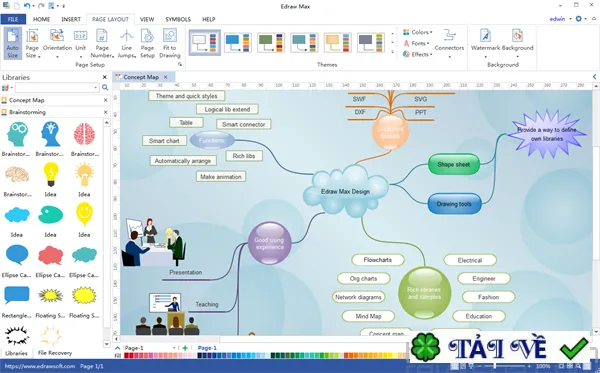The image size is (600, 373).
Task: Open the FILE menu
Action: tap(13, 19)
